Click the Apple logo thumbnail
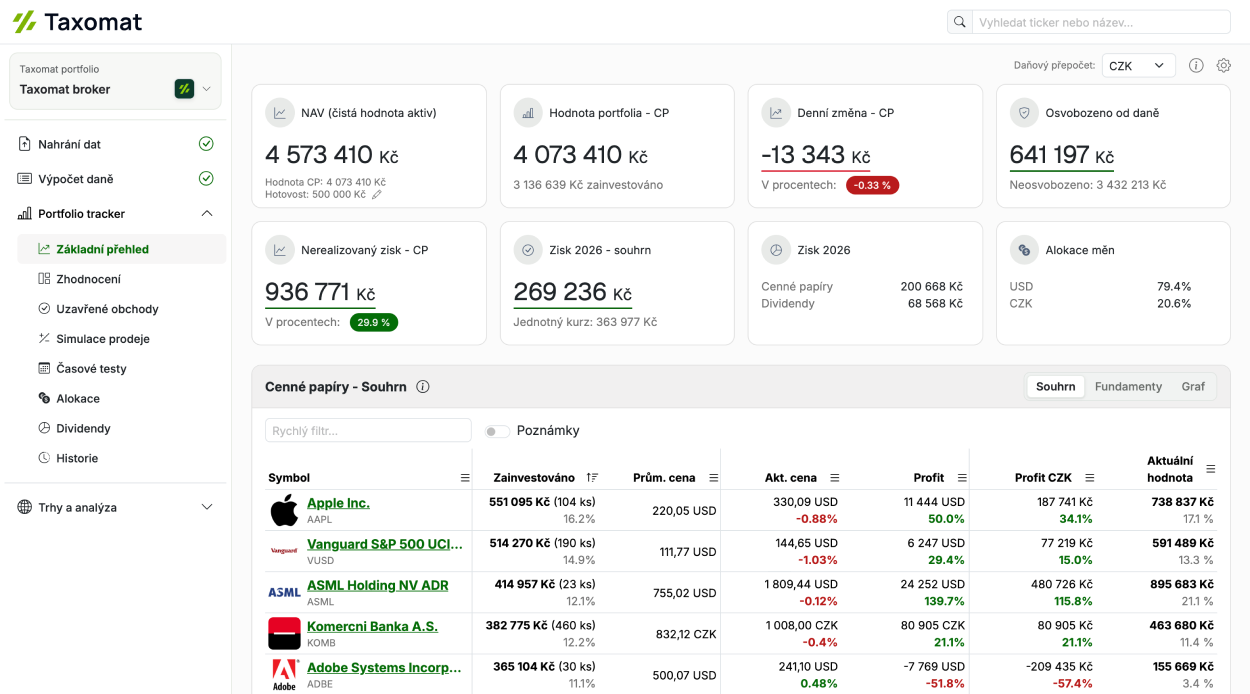 [x=284, y=510]
